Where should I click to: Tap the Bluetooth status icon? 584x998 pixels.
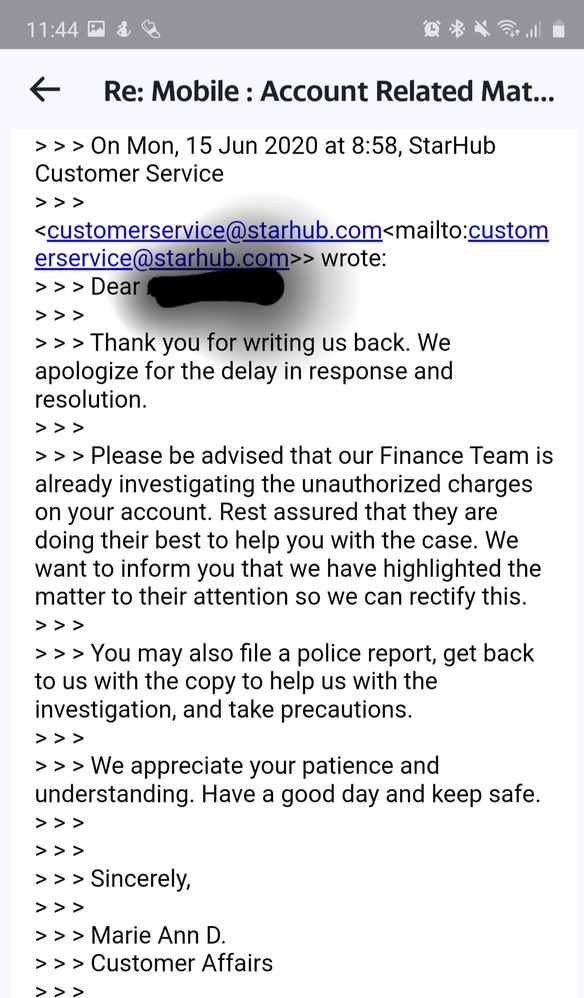[x=457, y=29]
